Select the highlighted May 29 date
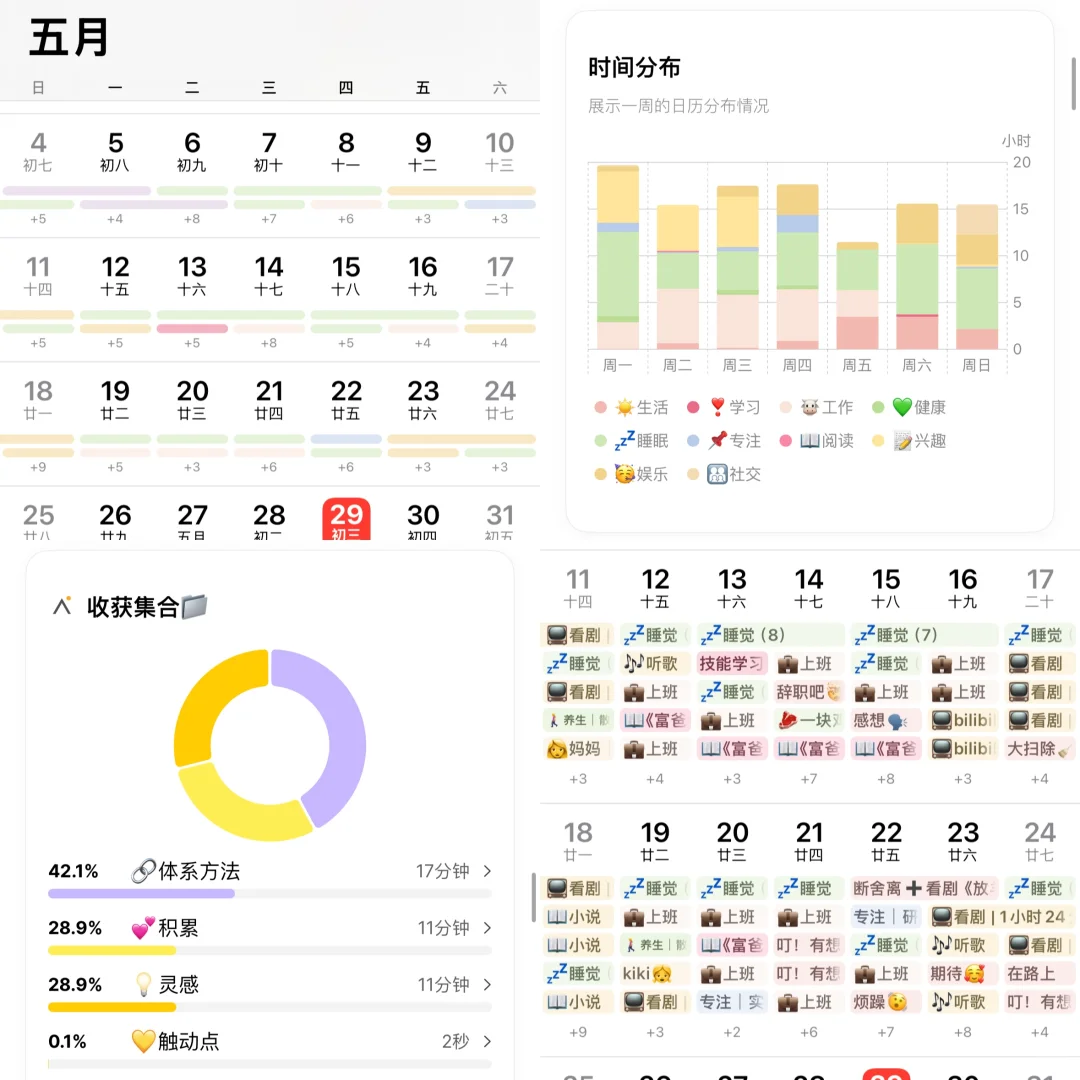This screenshot has height=1080, width=1080. pos(345,516)
